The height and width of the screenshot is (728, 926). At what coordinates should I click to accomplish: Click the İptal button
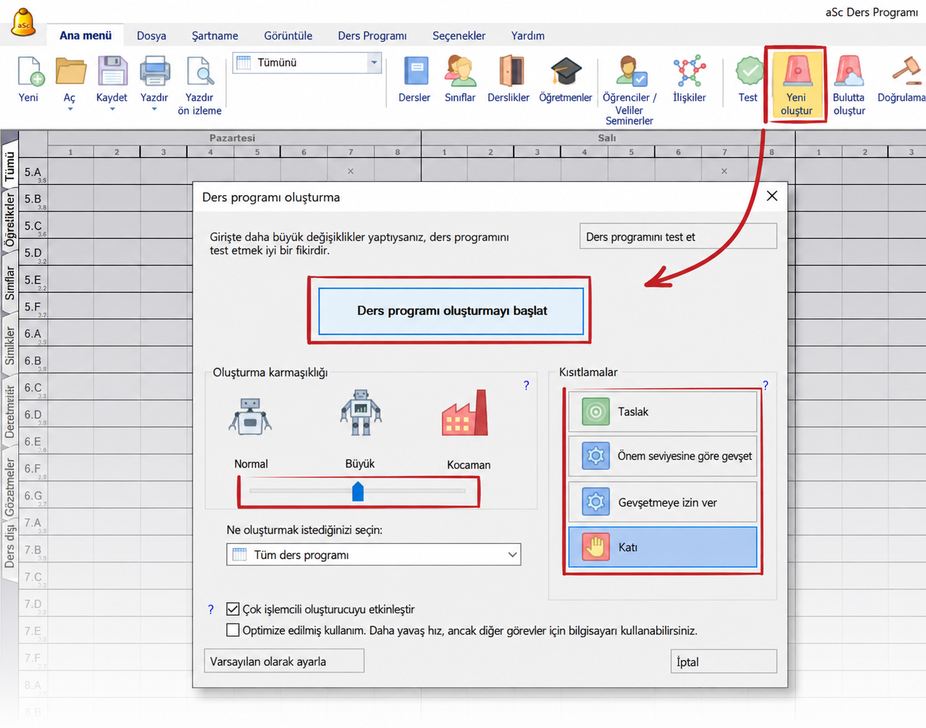coord(723,661)
